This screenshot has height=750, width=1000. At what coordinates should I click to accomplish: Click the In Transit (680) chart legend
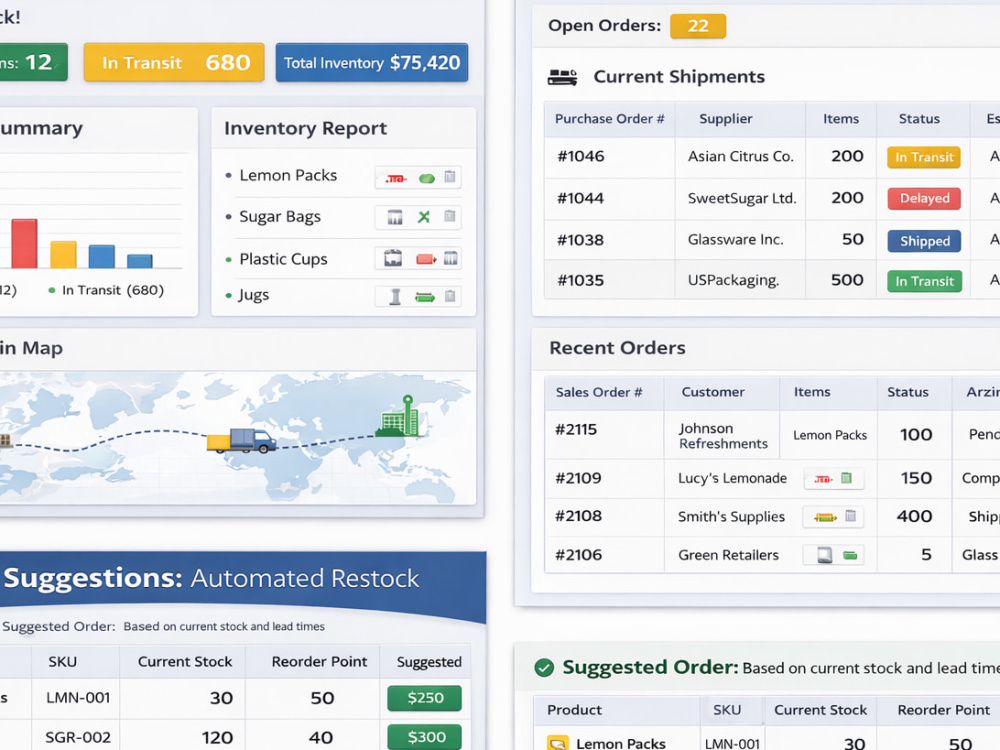point(107,290)
